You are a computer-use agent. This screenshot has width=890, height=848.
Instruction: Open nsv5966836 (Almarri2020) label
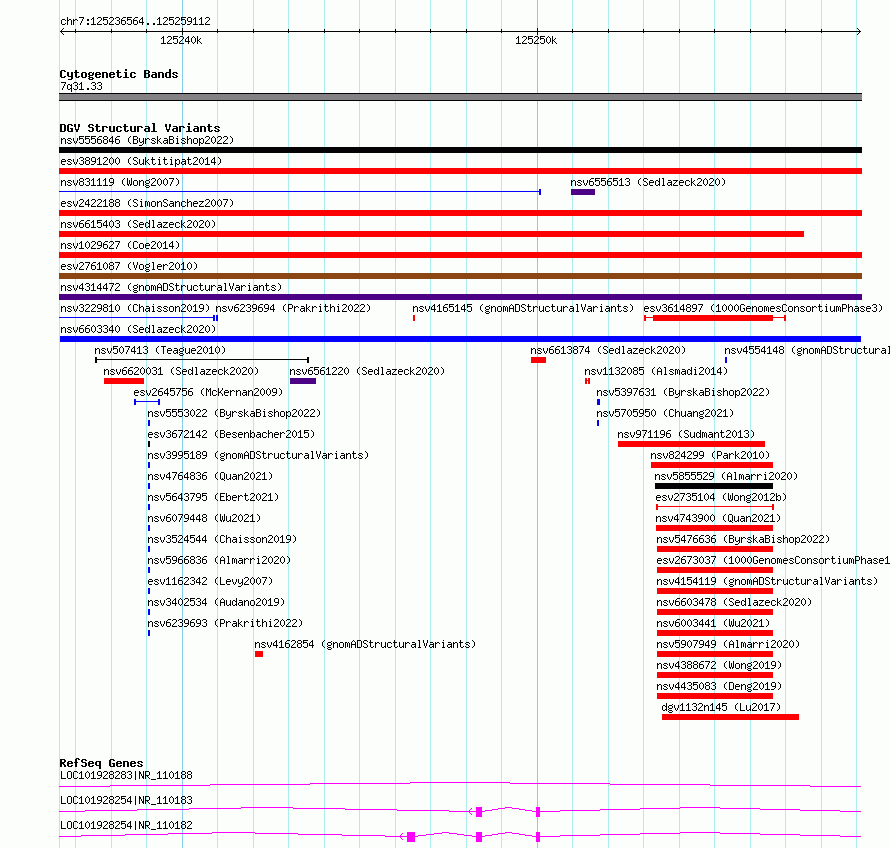[x=220, y=560]
